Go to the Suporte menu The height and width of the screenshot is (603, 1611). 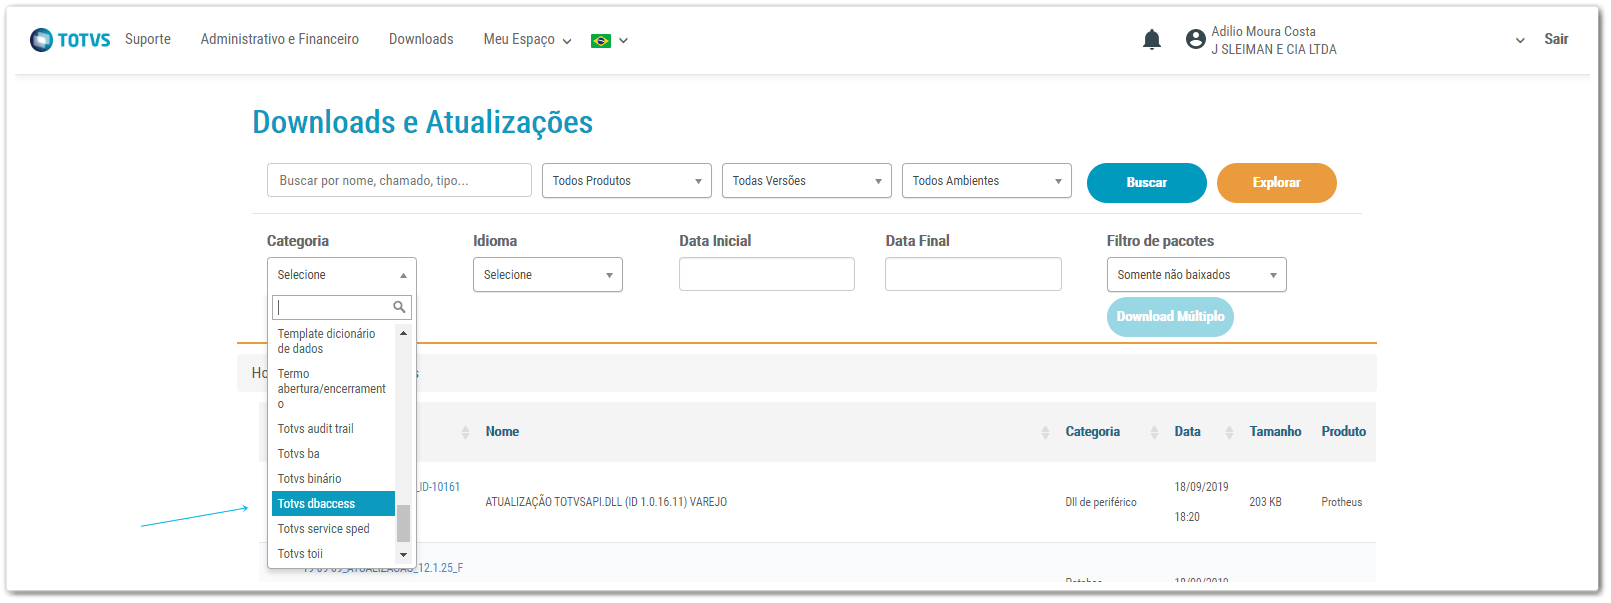(148, 39)
